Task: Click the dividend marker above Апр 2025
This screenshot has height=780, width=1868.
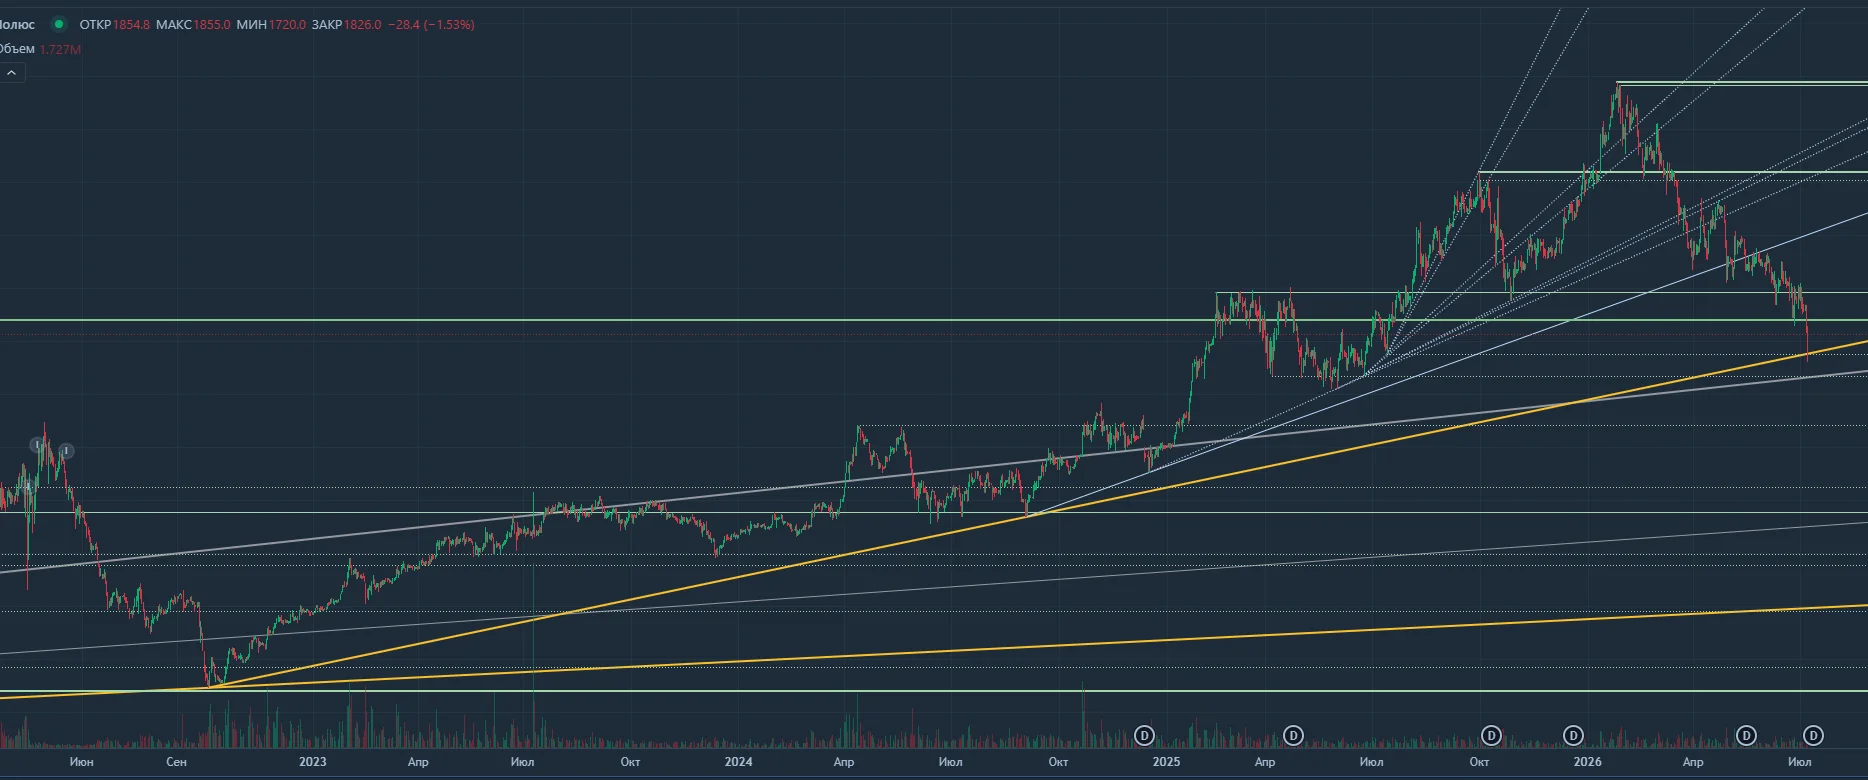Action: 1293,736
